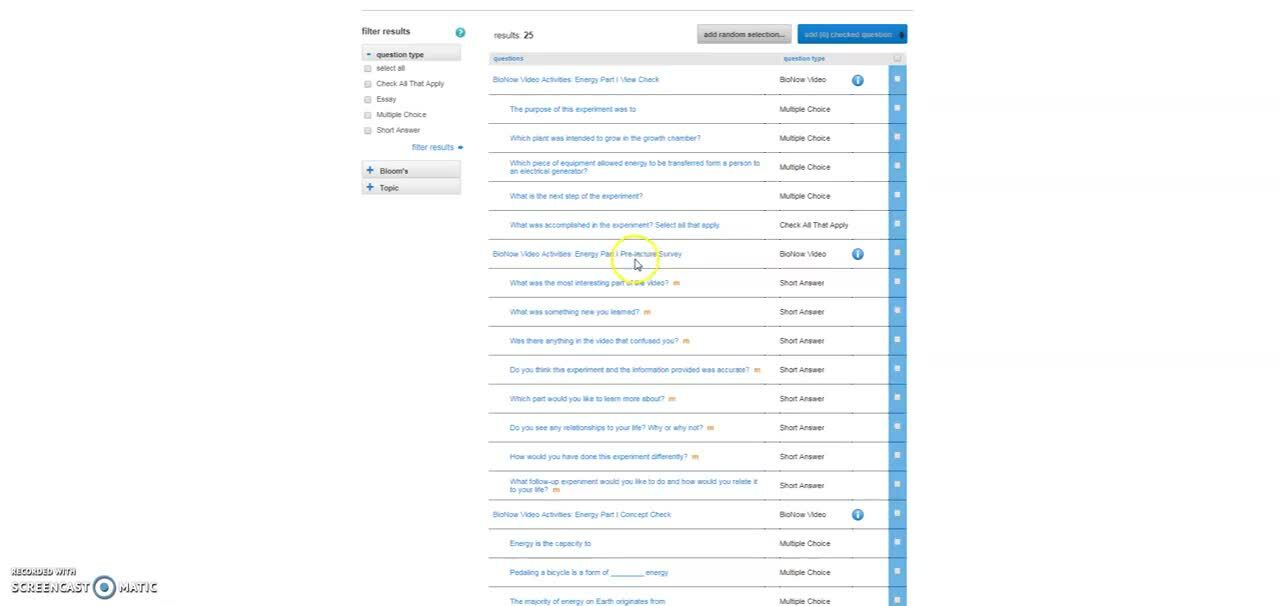The image size is (1280, 606).
Task: Tick the Short Answer filter checkbox
Action: point(368,131)
